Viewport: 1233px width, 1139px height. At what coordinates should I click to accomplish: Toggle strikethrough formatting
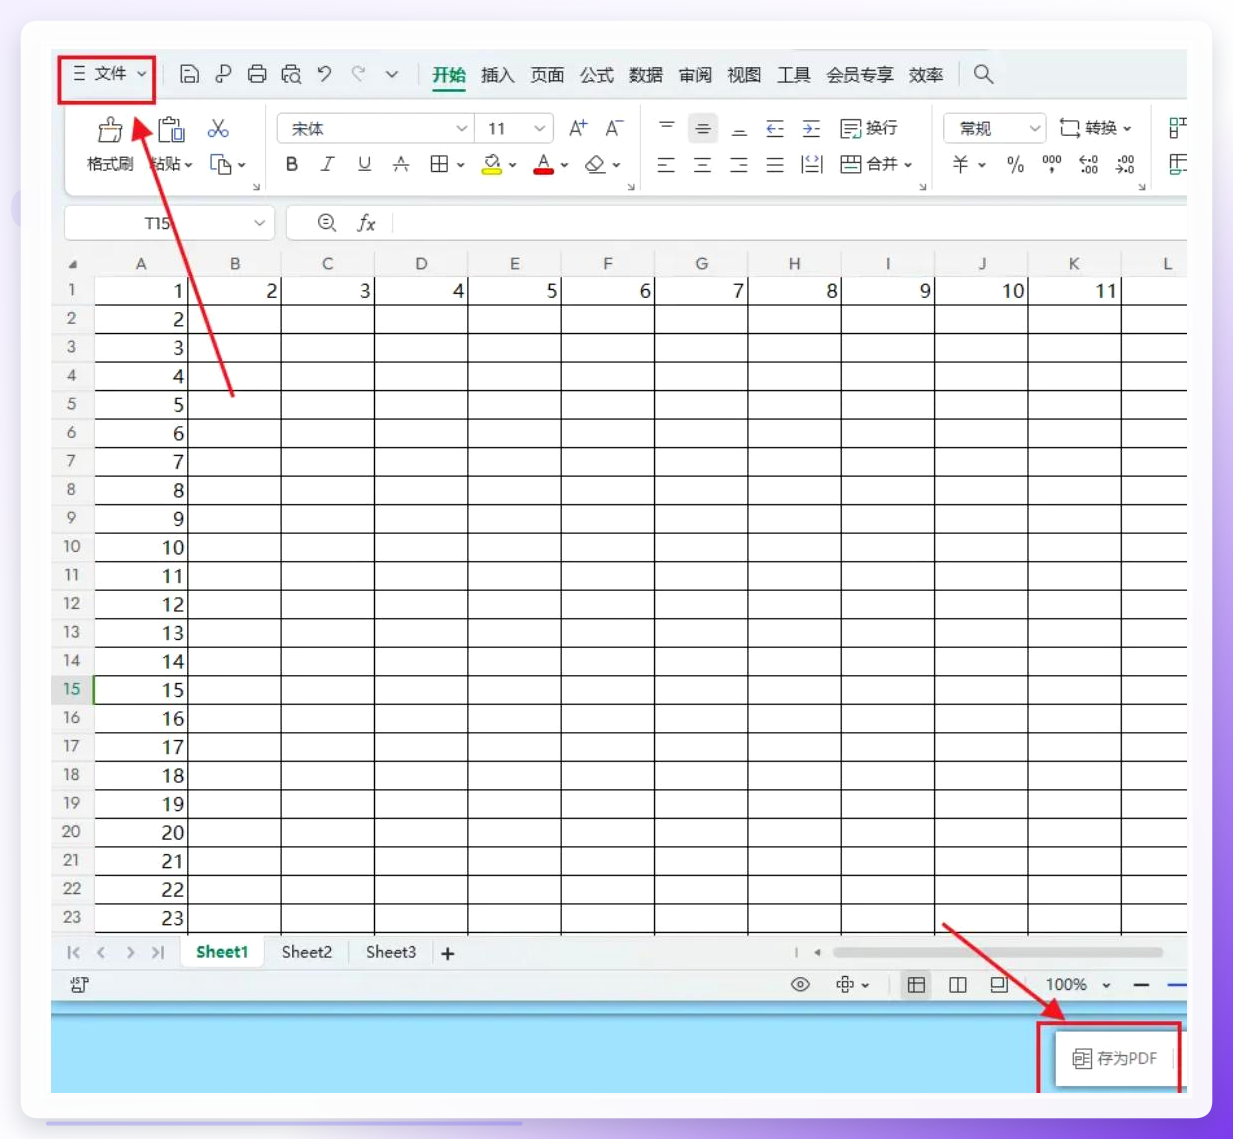(401, 164)
